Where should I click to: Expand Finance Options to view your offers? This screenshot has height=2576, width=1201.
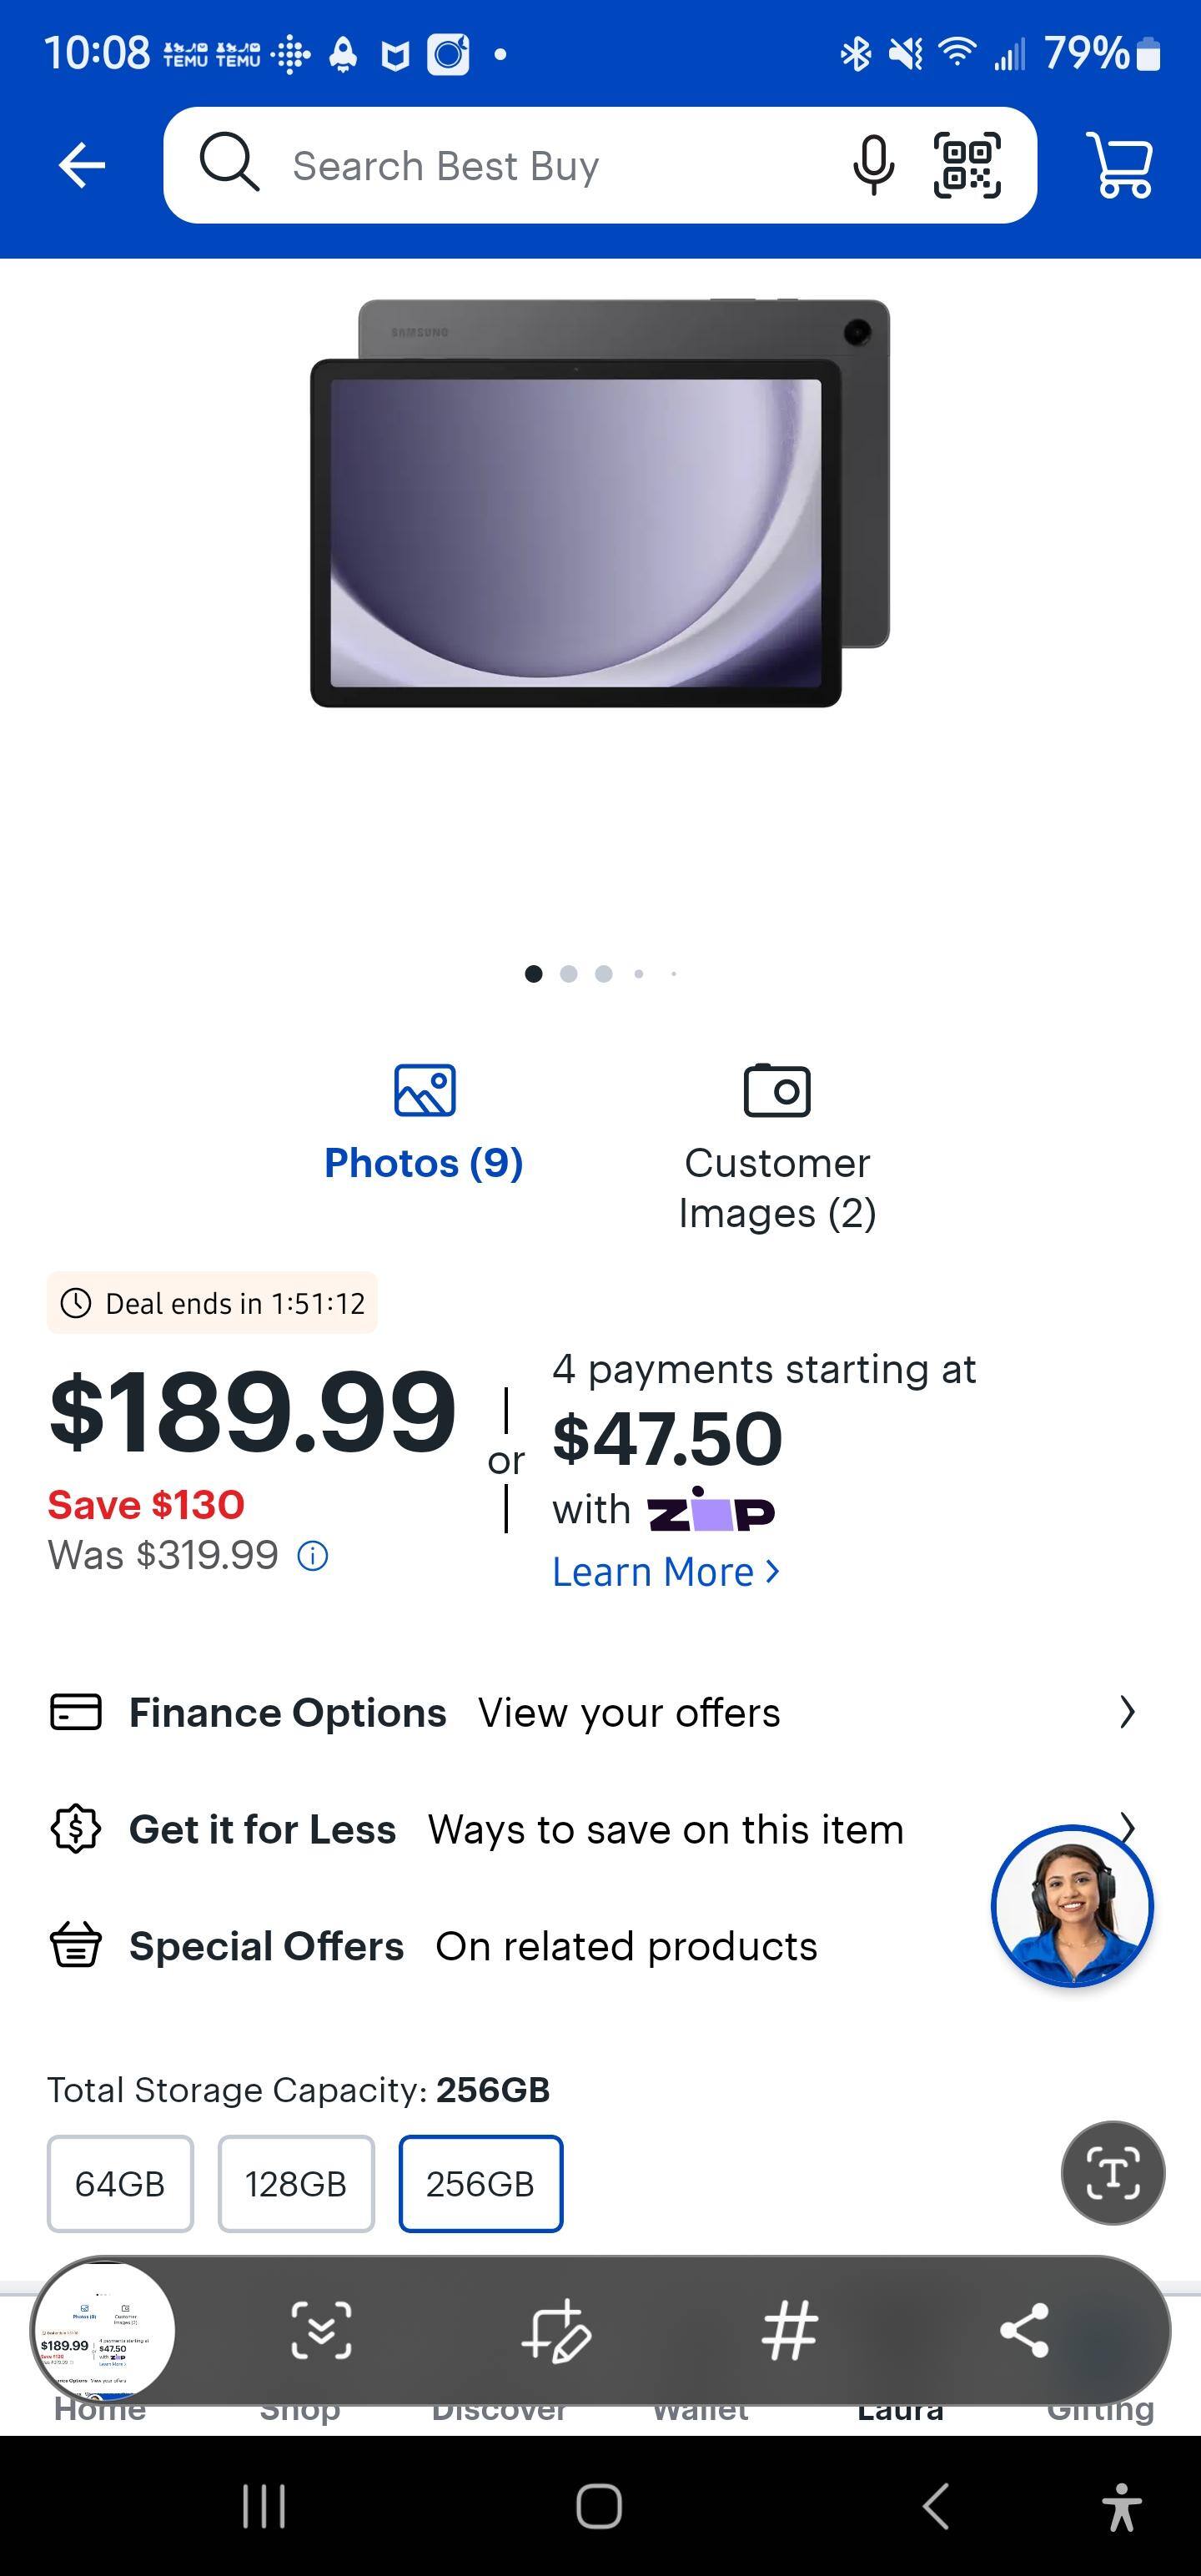coord(600,1712)
